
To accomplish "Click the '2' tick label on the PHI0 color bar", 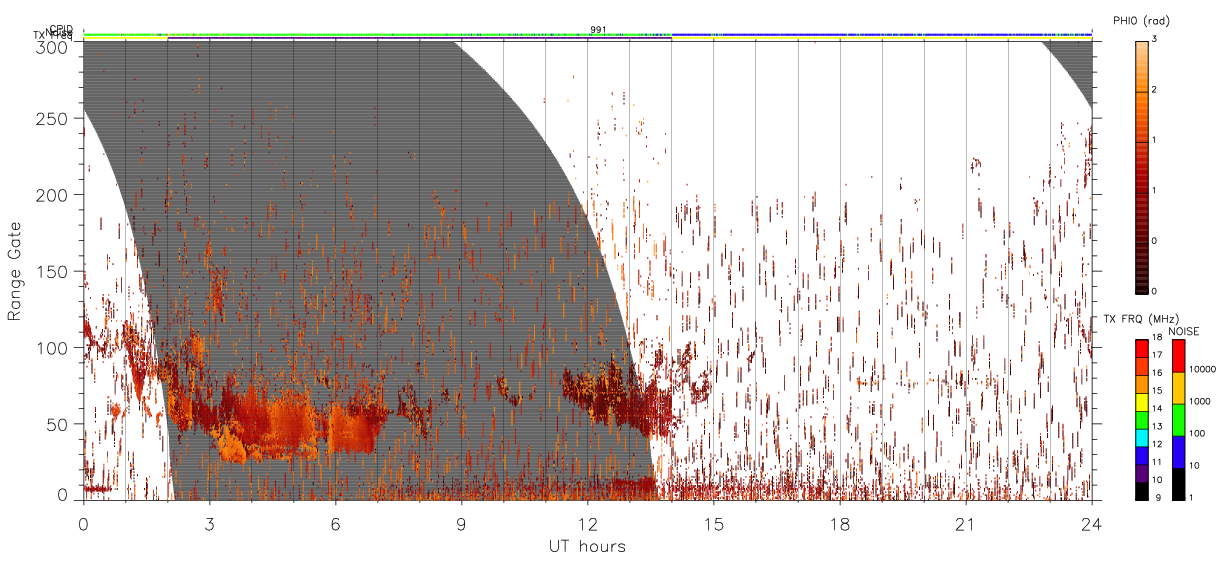I will point(1155,90).
